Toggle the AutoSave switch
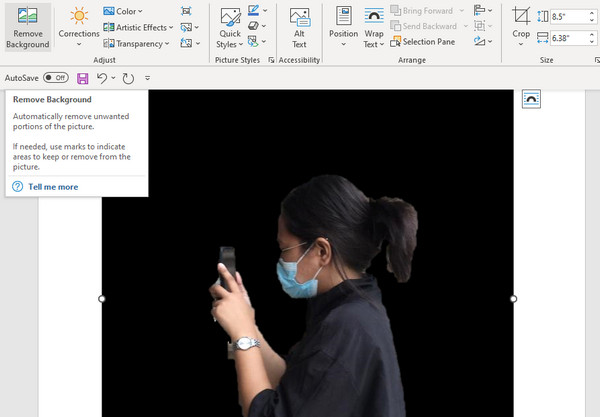This screenshot has width=600, height=417. point(55,77)
